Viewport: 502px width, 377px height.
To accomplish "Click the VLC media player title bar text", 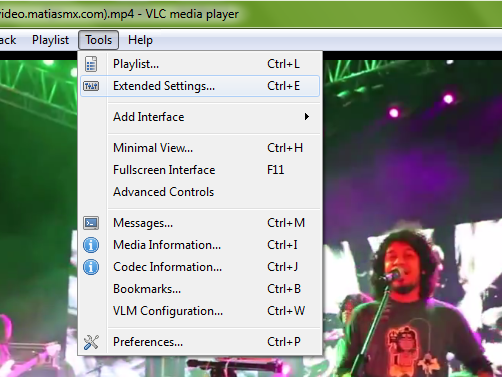I will point(192,14).
